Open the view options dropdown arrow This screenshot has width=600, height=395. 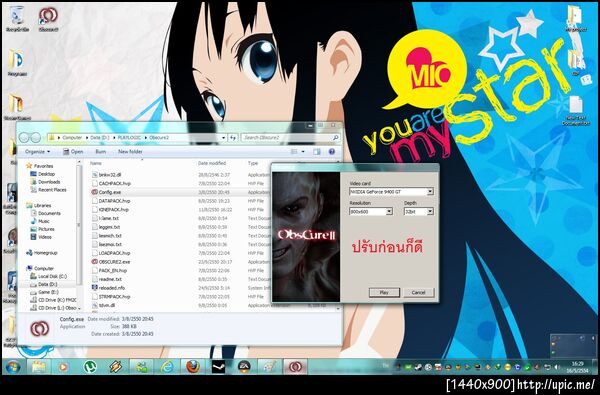click(303, 152)
